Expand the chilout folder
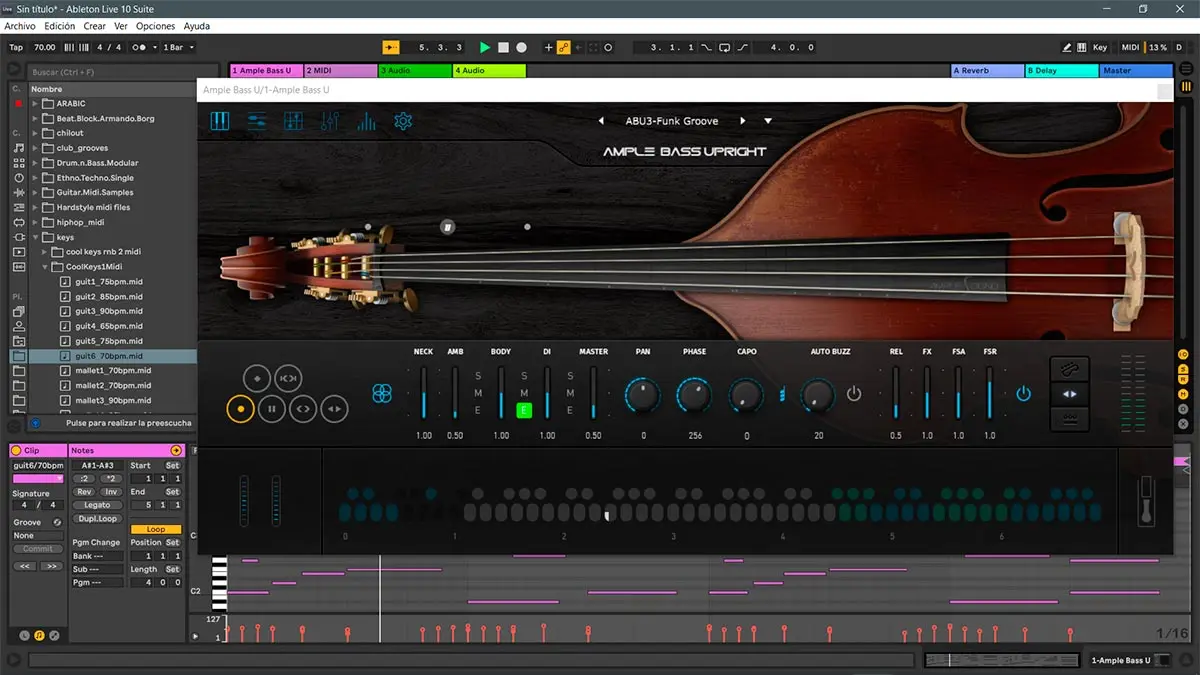Image resolution: width=1200 pixels, height=675 pixels. pos(35,133)
